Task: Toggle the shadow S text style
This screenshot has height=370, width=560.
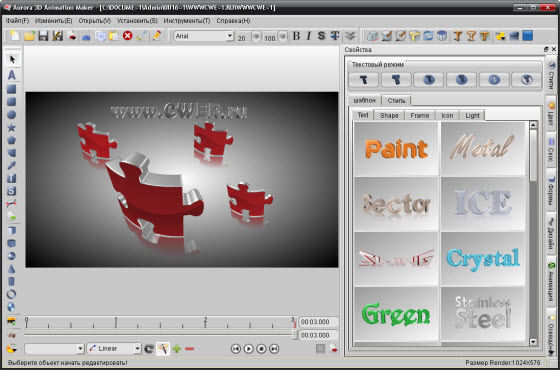Action: [x=321, y=36]
